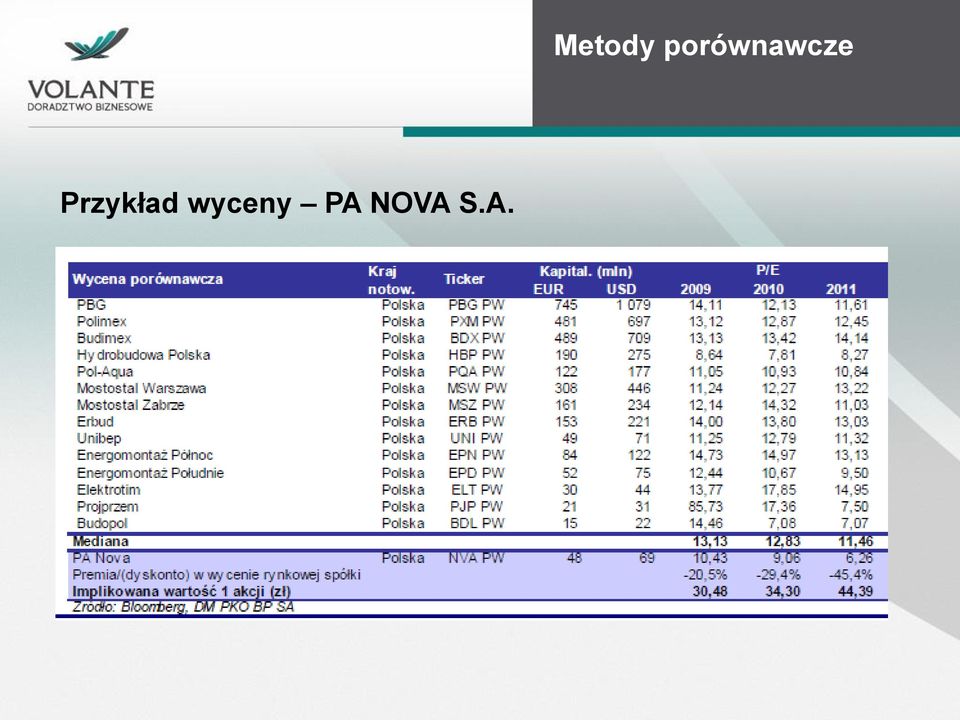Click the source note 'Źródło: Bloomberg, DM PKO BP SA'
The height and width of the screenshot is (720, 960).
pyautogui.click(x=183, y=607)
